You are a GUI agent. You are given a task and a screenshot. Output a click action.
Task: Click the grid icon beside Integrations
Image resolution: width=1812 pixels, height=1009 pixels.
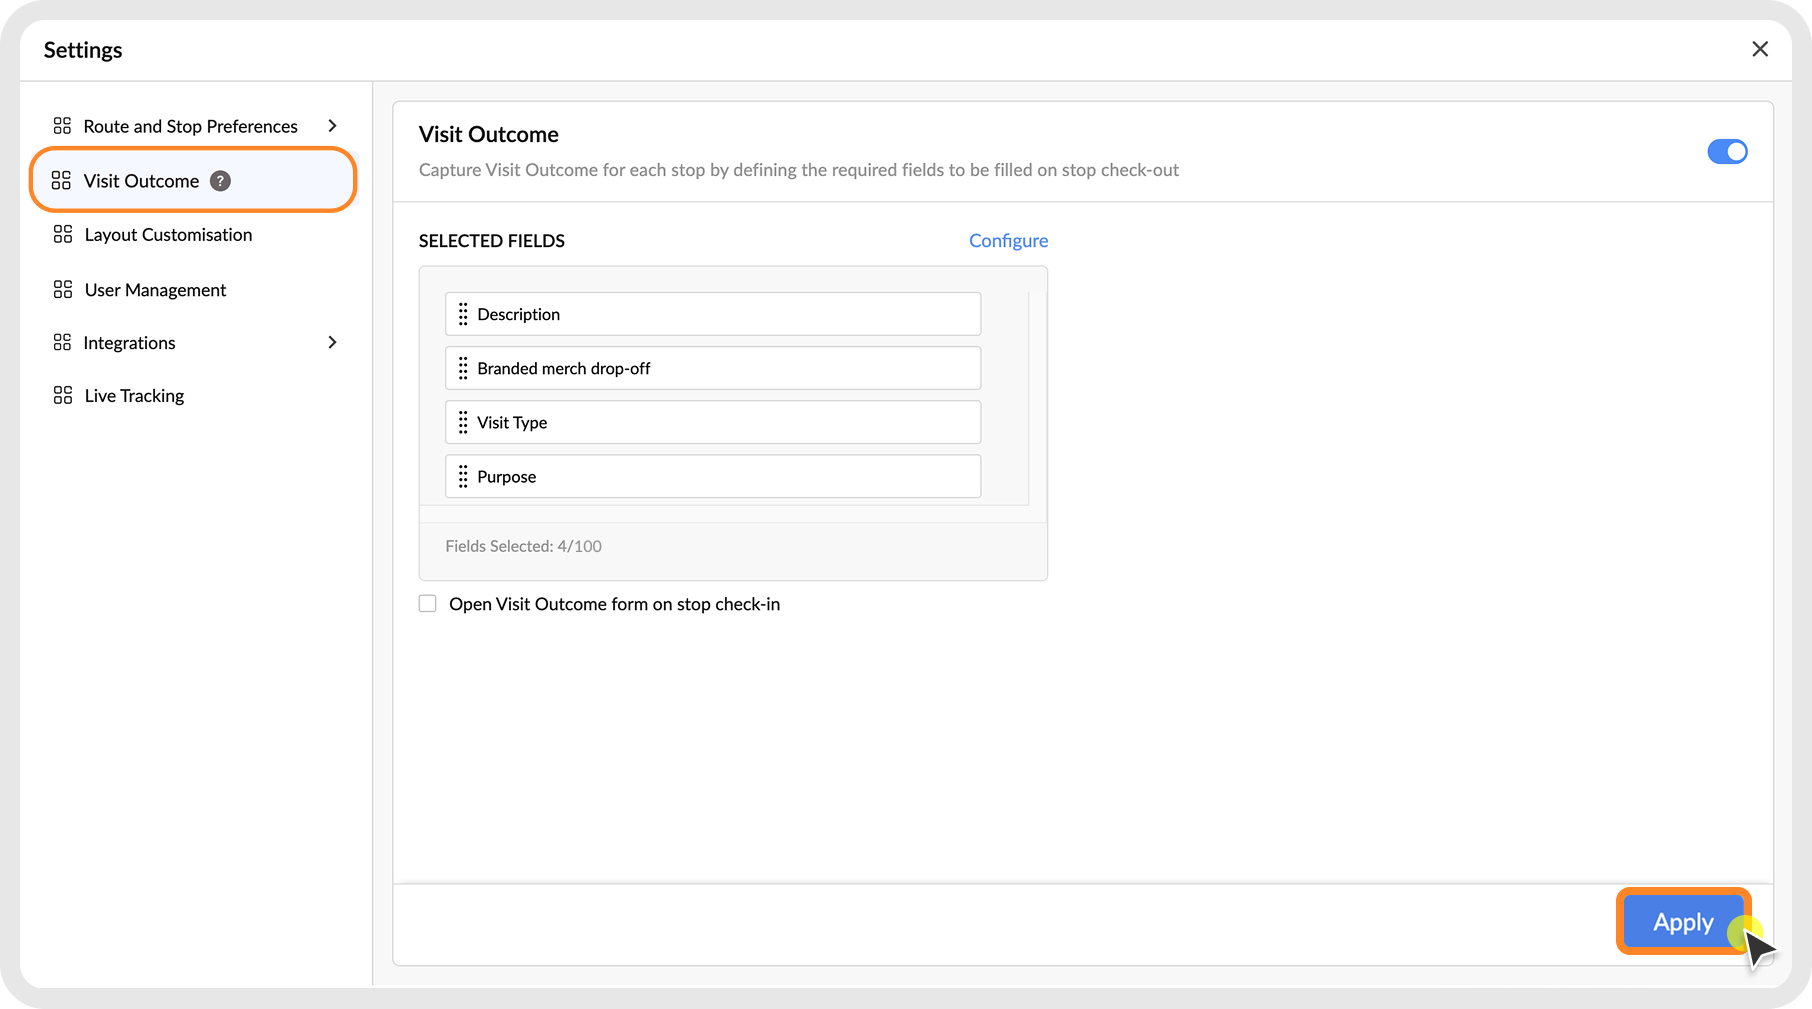click(x=63, y=342)
